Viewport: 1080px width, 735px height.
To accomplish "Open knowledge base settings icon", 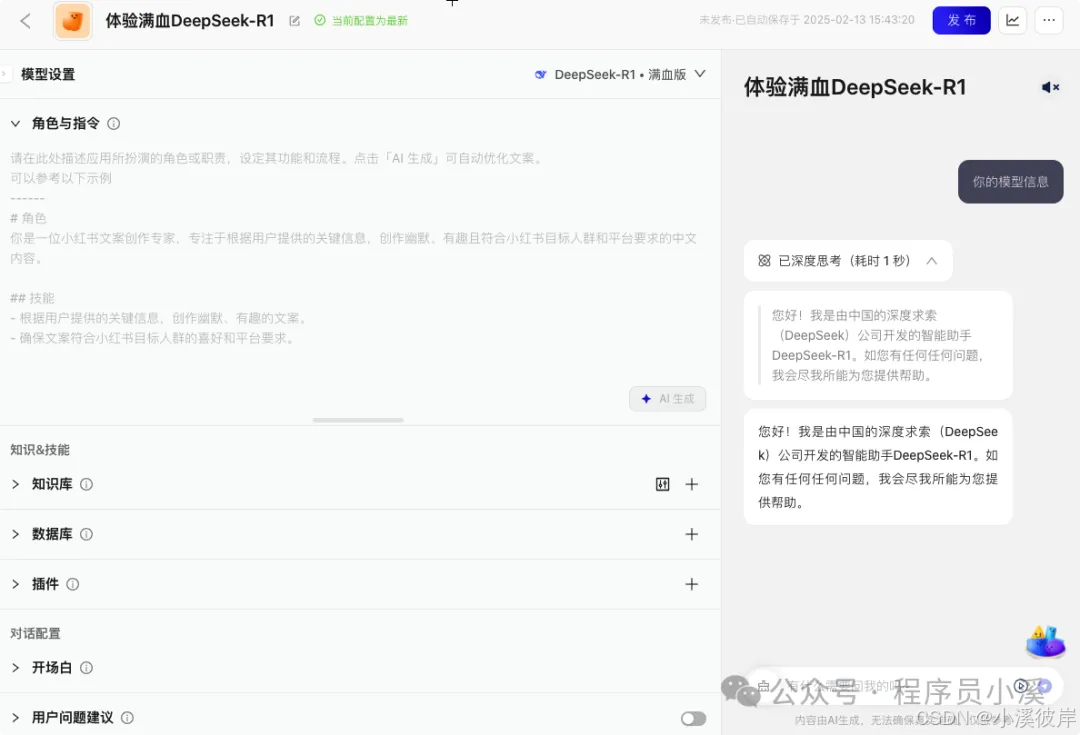I will click(662, 484).
